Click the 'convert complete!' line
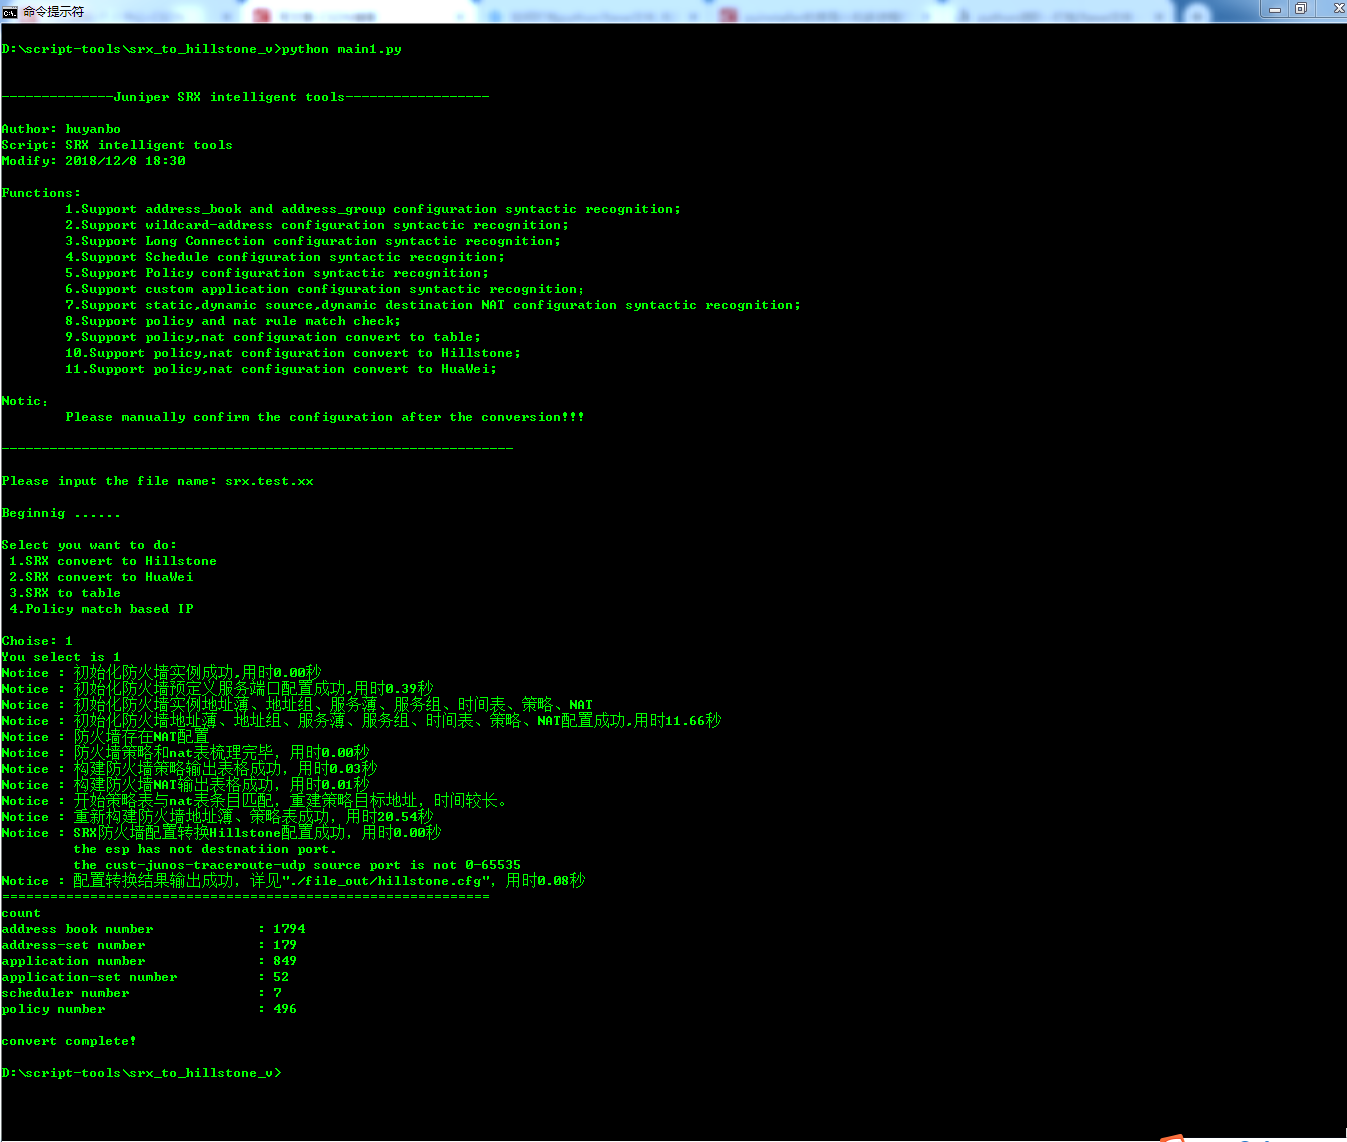Image resolution: width=1347 pixels, height=1142 pixels. [69, 1041]
